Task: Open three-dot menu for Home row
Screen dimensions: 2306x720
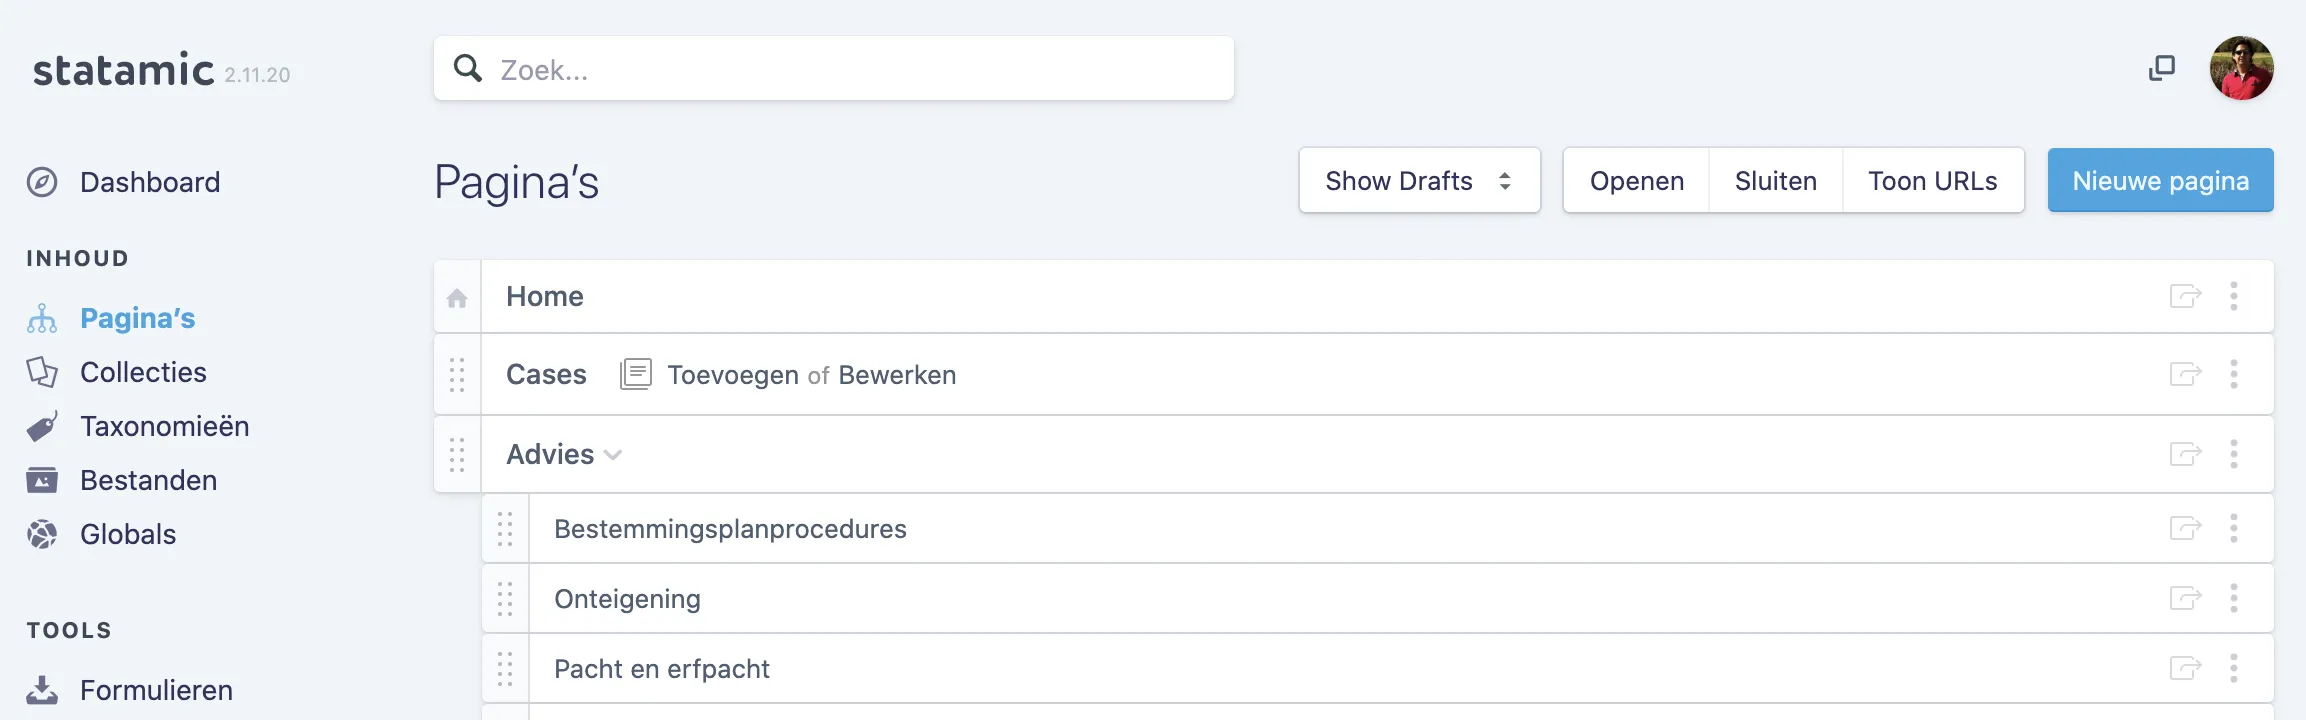Action: click(x=2234, y=296)
